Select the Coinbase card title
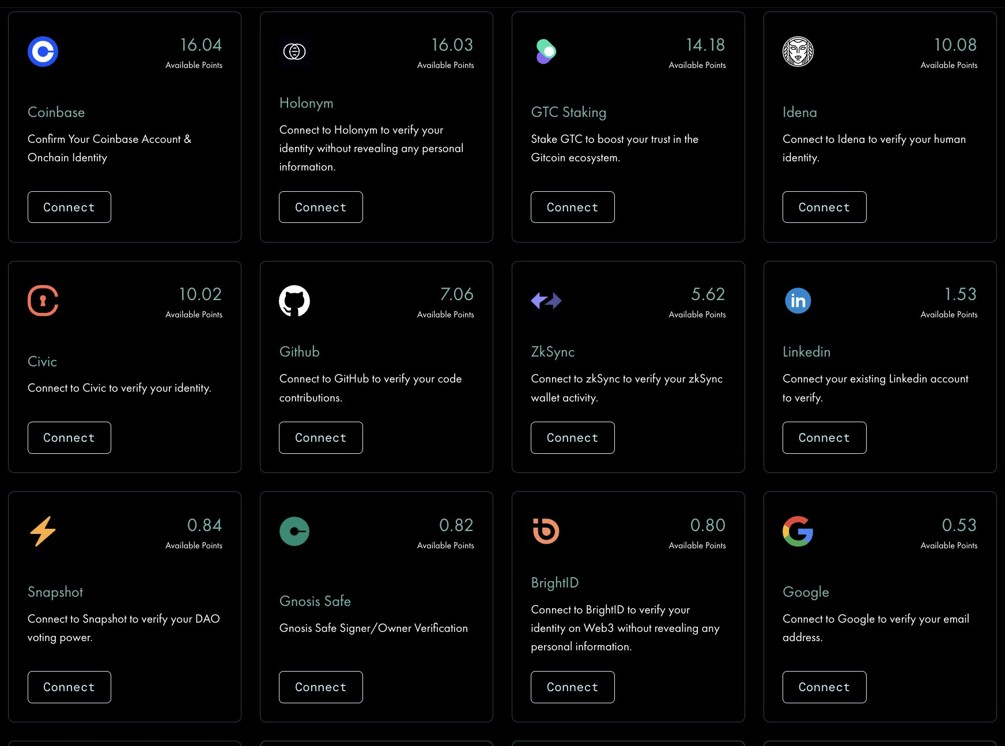 pyautogui.click(x=56, y=112)
